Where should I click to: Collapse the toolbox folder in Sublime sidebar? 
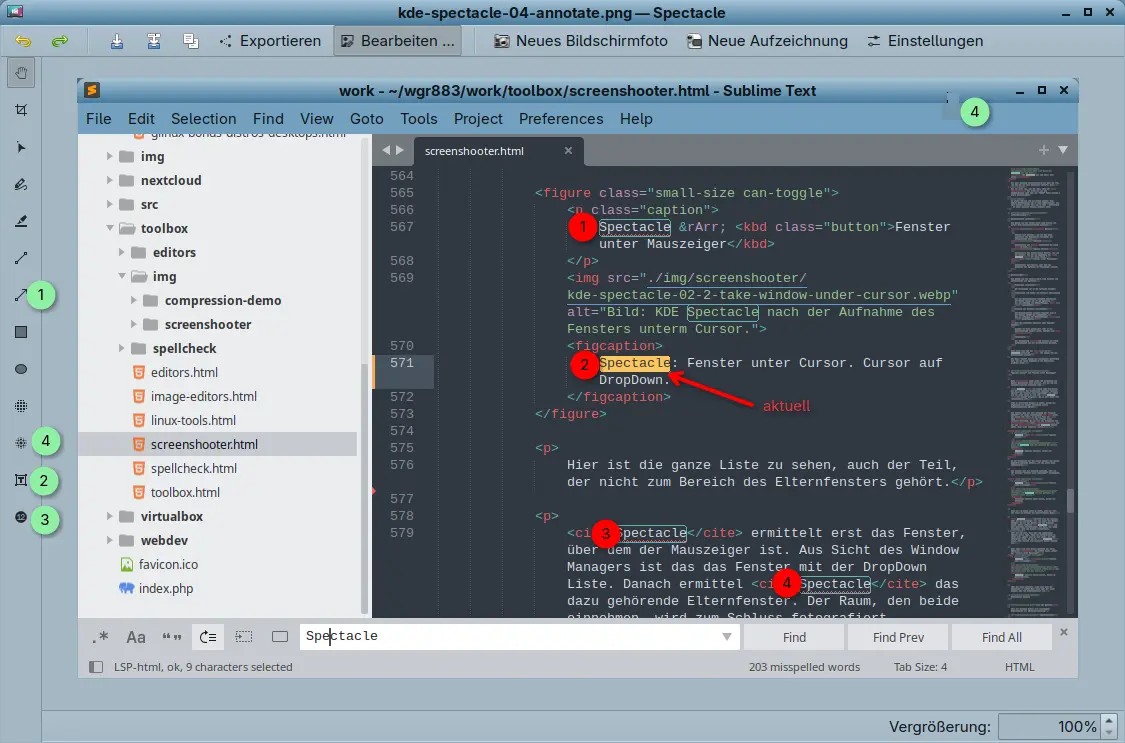[110, 228]
